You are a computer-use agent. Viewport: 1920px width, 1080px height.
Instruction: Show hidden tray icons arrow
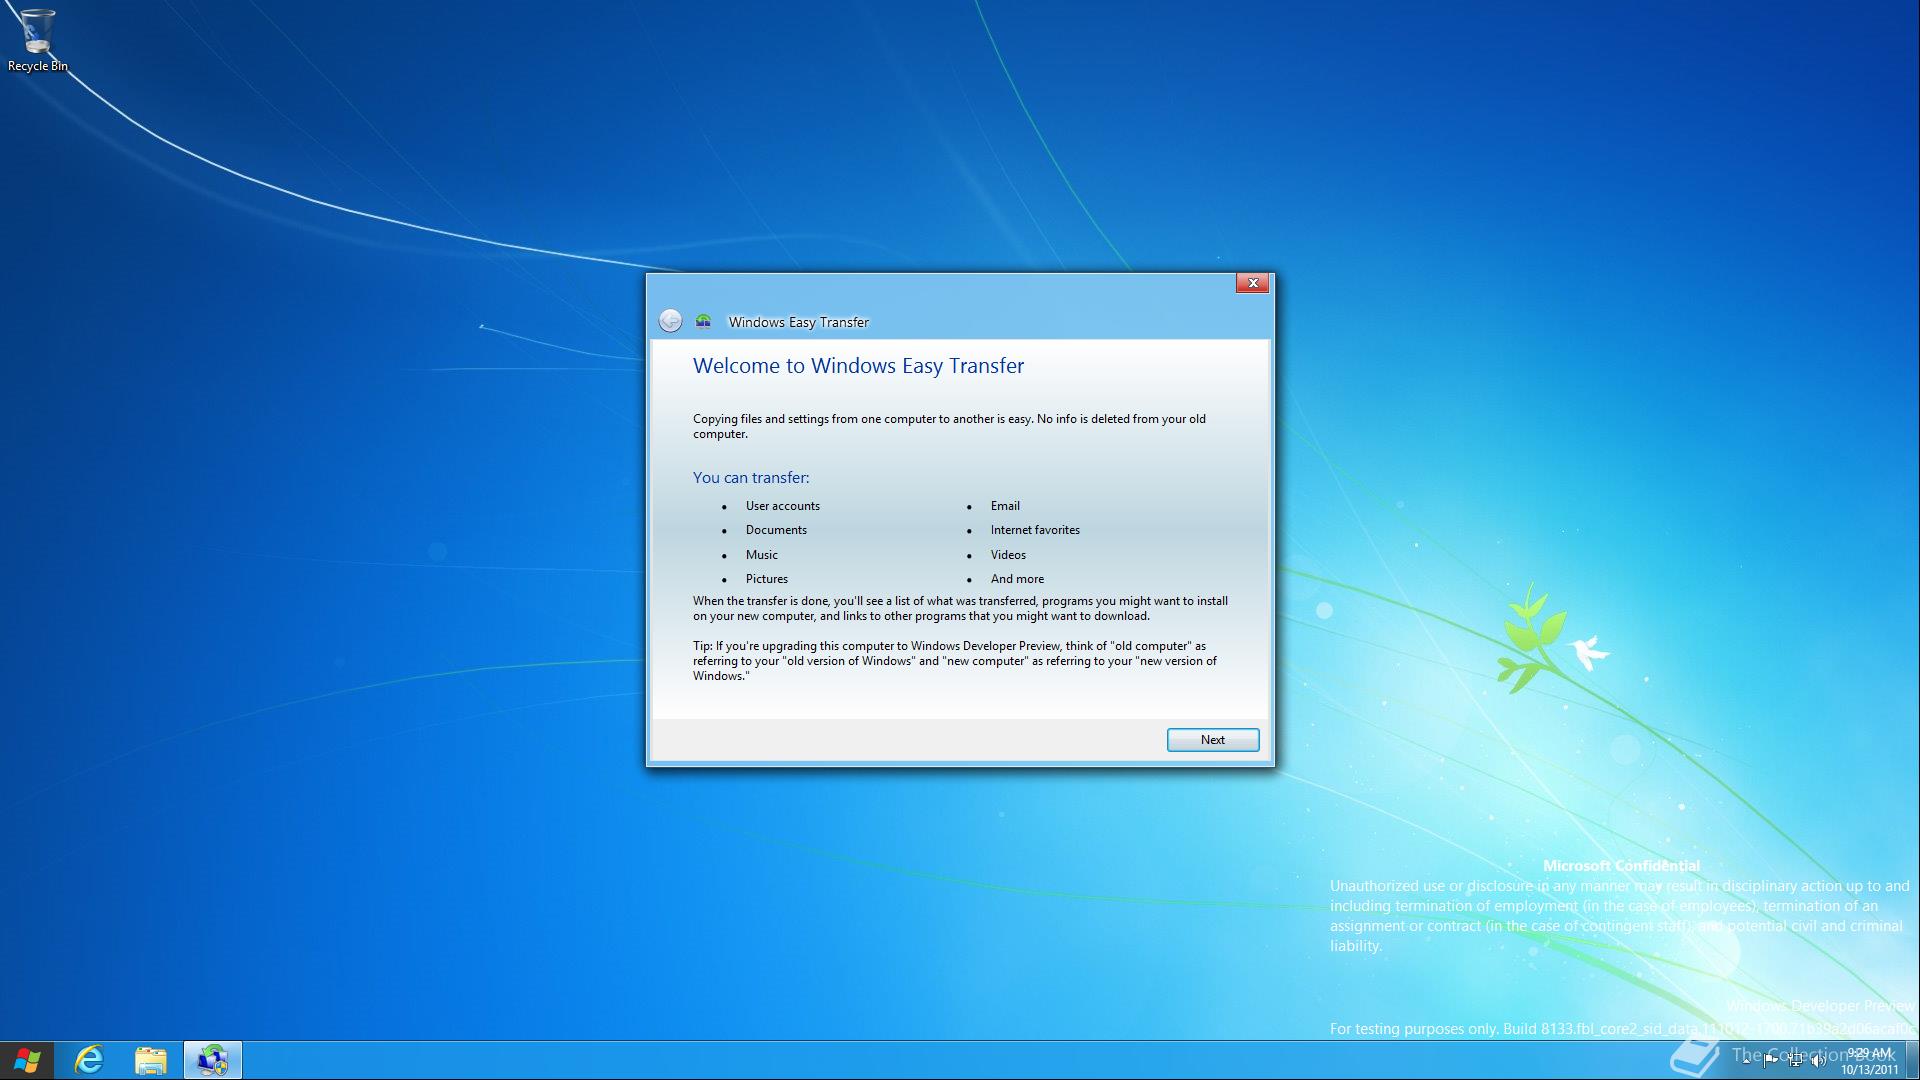pyautogui.click(x=1746, y=1061)
